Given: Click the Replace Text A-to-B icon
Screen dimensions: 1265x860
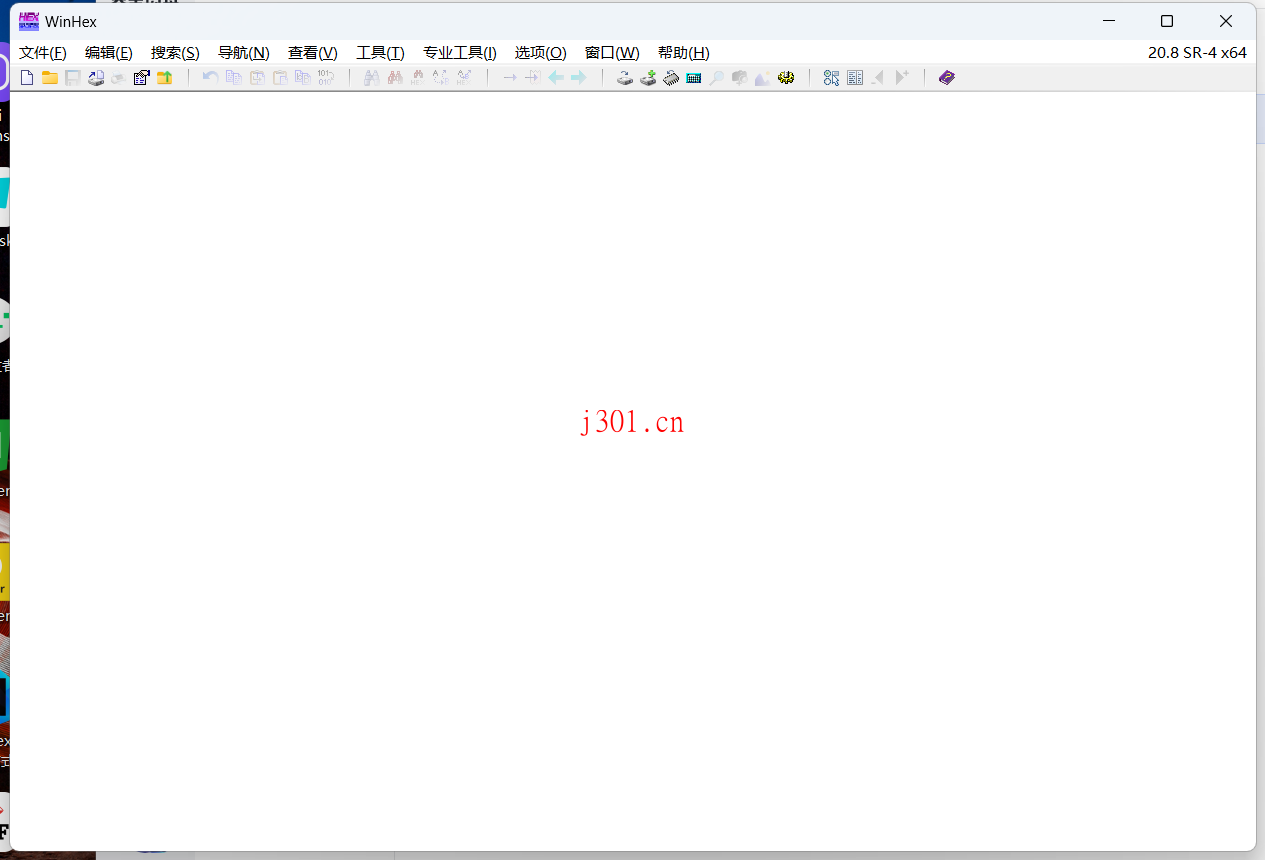Looking at the screenshot, I should (x=440, y=78).
